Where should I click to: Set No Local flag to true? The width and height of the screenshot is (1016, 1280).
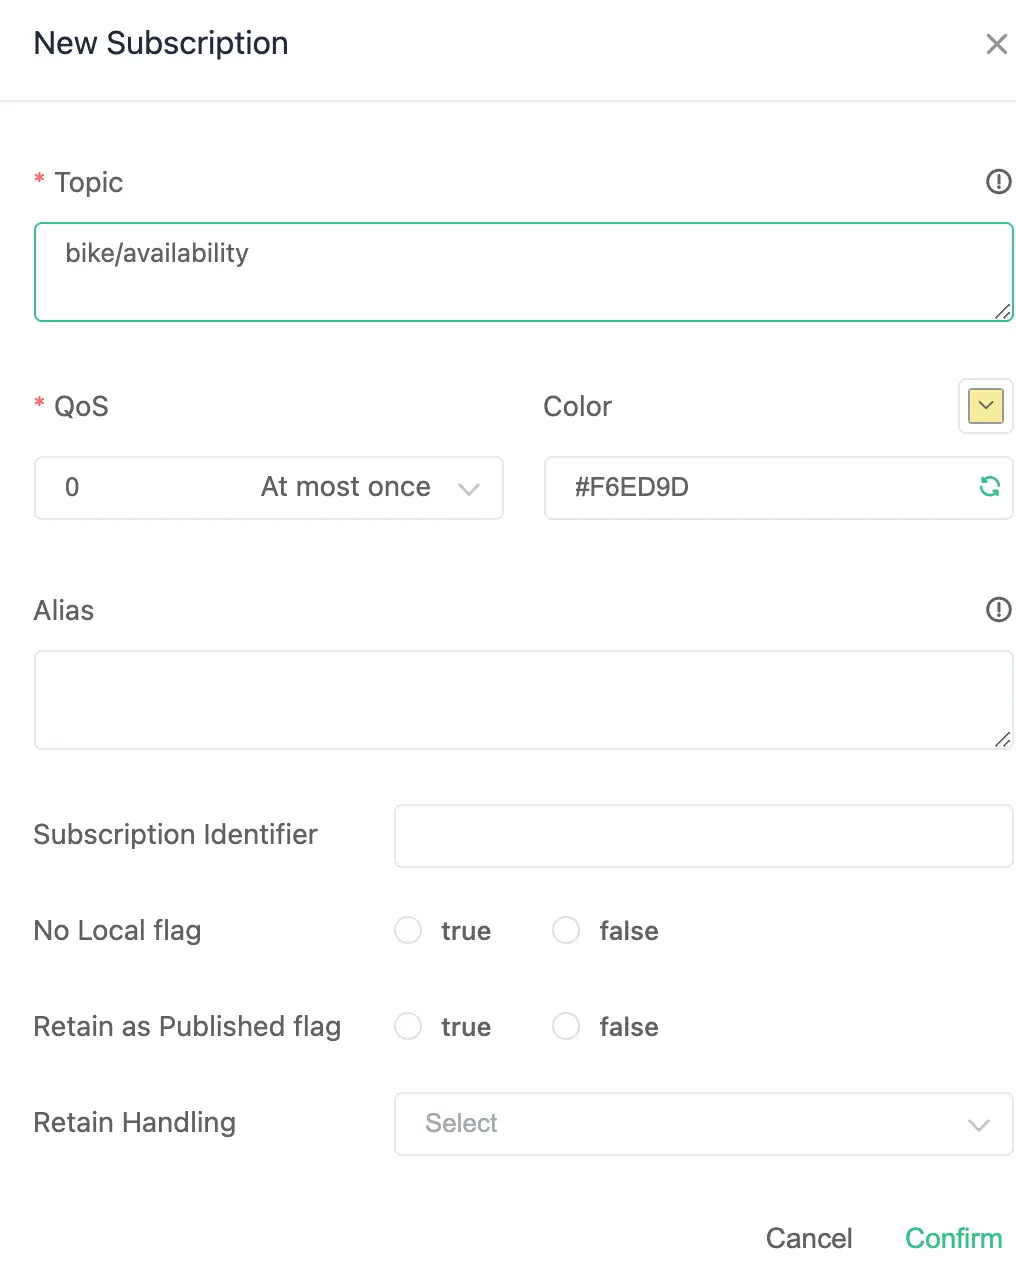(408, 931)
